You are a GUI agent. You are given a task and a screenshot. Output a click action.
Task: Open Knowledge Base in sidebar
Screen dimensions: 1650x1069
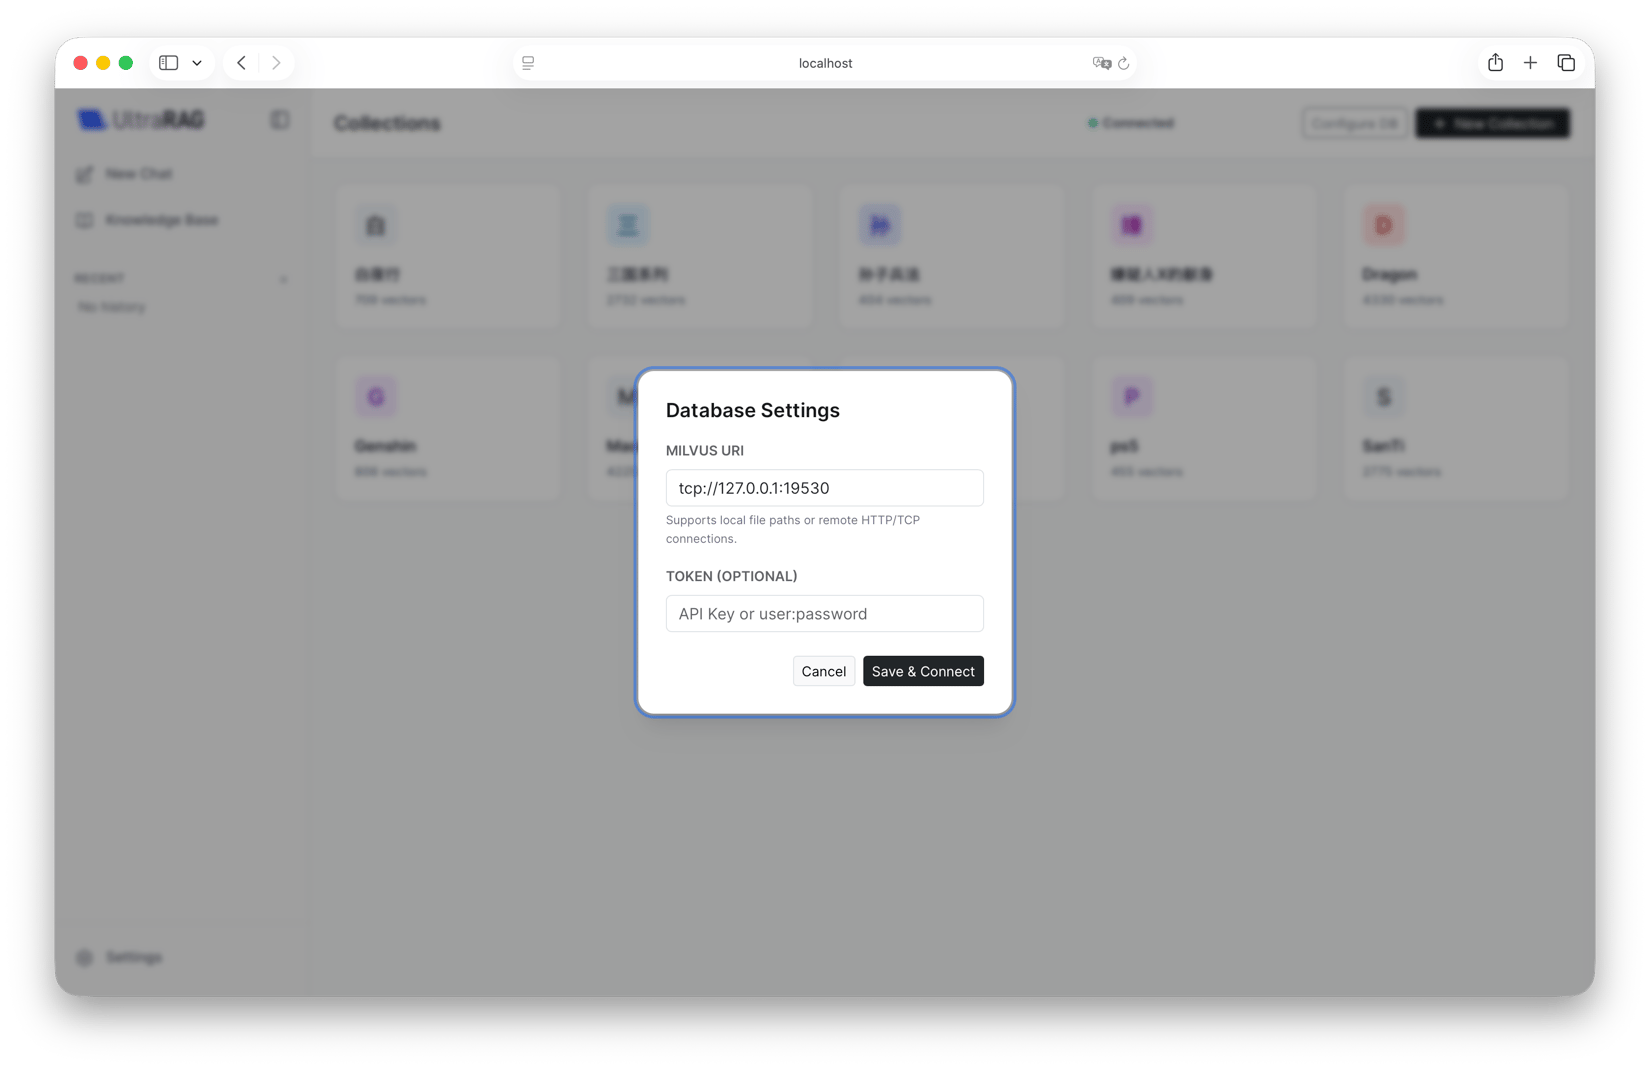pos(147,220)
